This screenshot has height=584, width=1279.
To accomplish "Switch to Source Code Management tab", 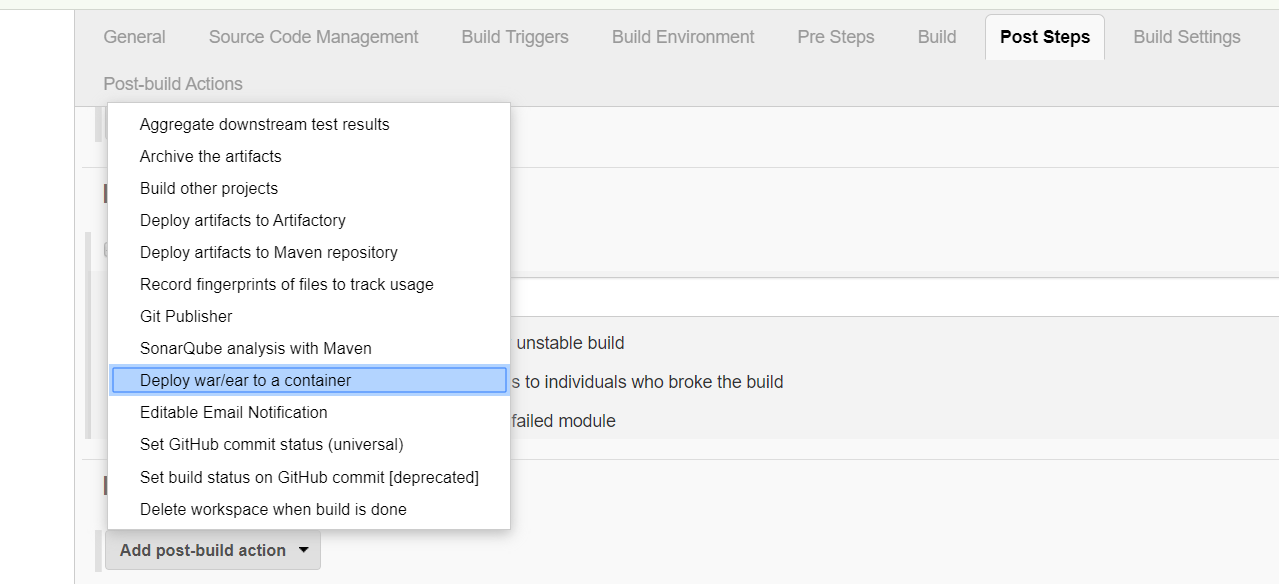I will (313, 37).
